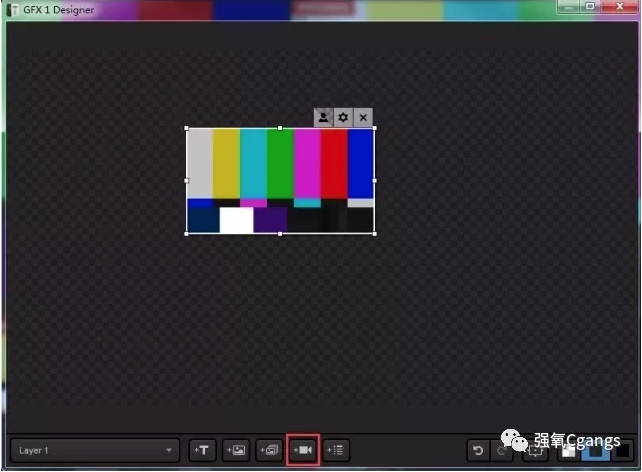Click the safe area guide button
This screenshot has height=472, width=642.
point(536,451)
